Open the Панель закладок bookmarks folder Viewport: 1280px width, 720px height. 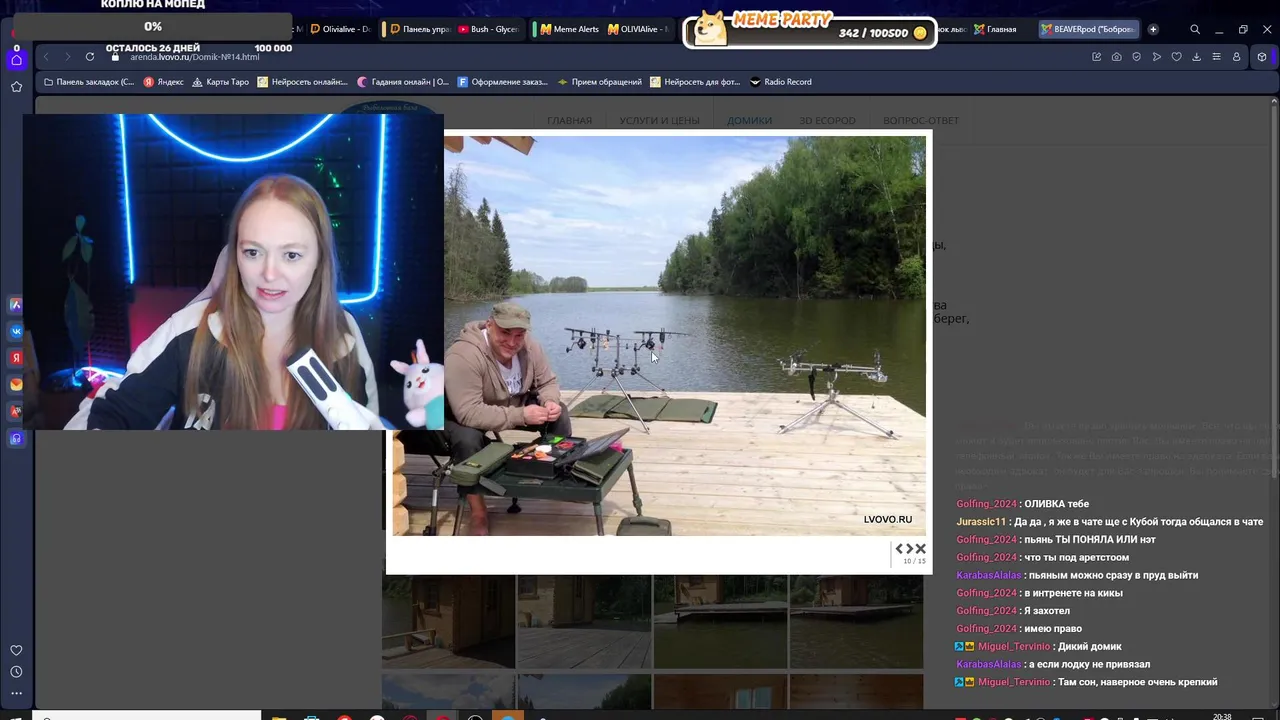point(88,82)
